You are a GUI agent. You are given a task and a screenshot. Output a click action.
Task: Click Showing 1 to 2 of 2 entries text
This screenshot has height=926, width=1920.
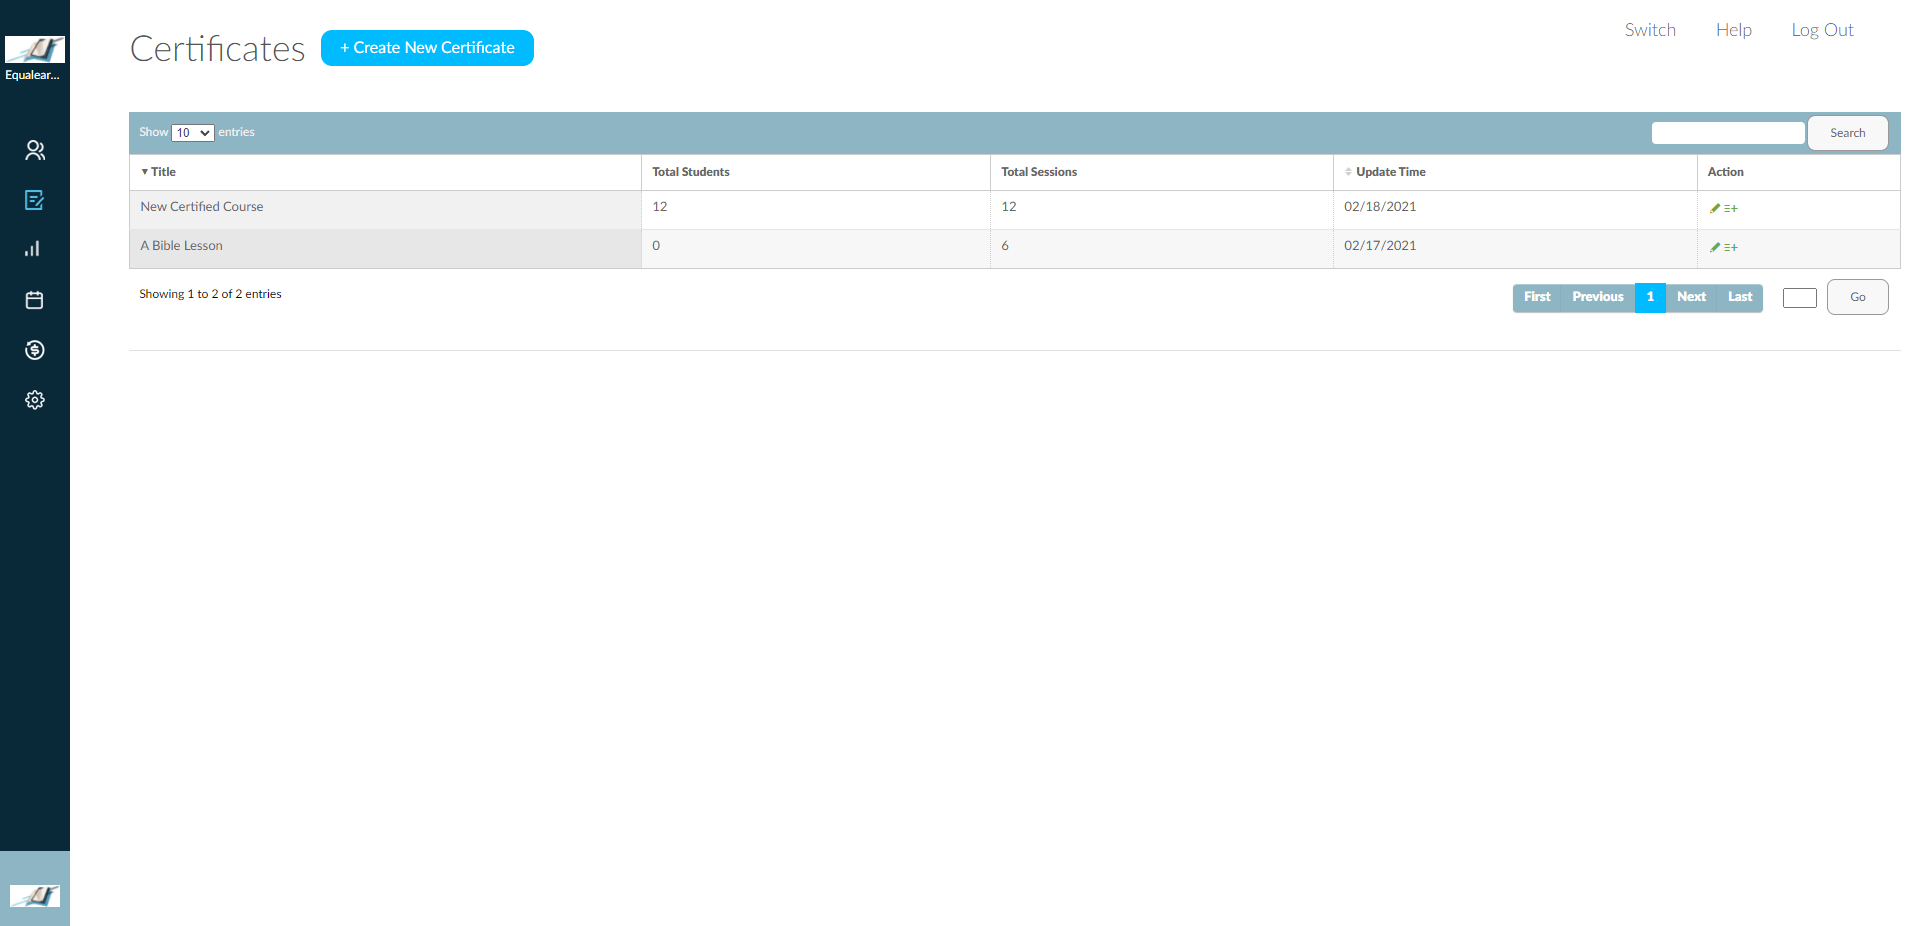[x=210, y=294]
